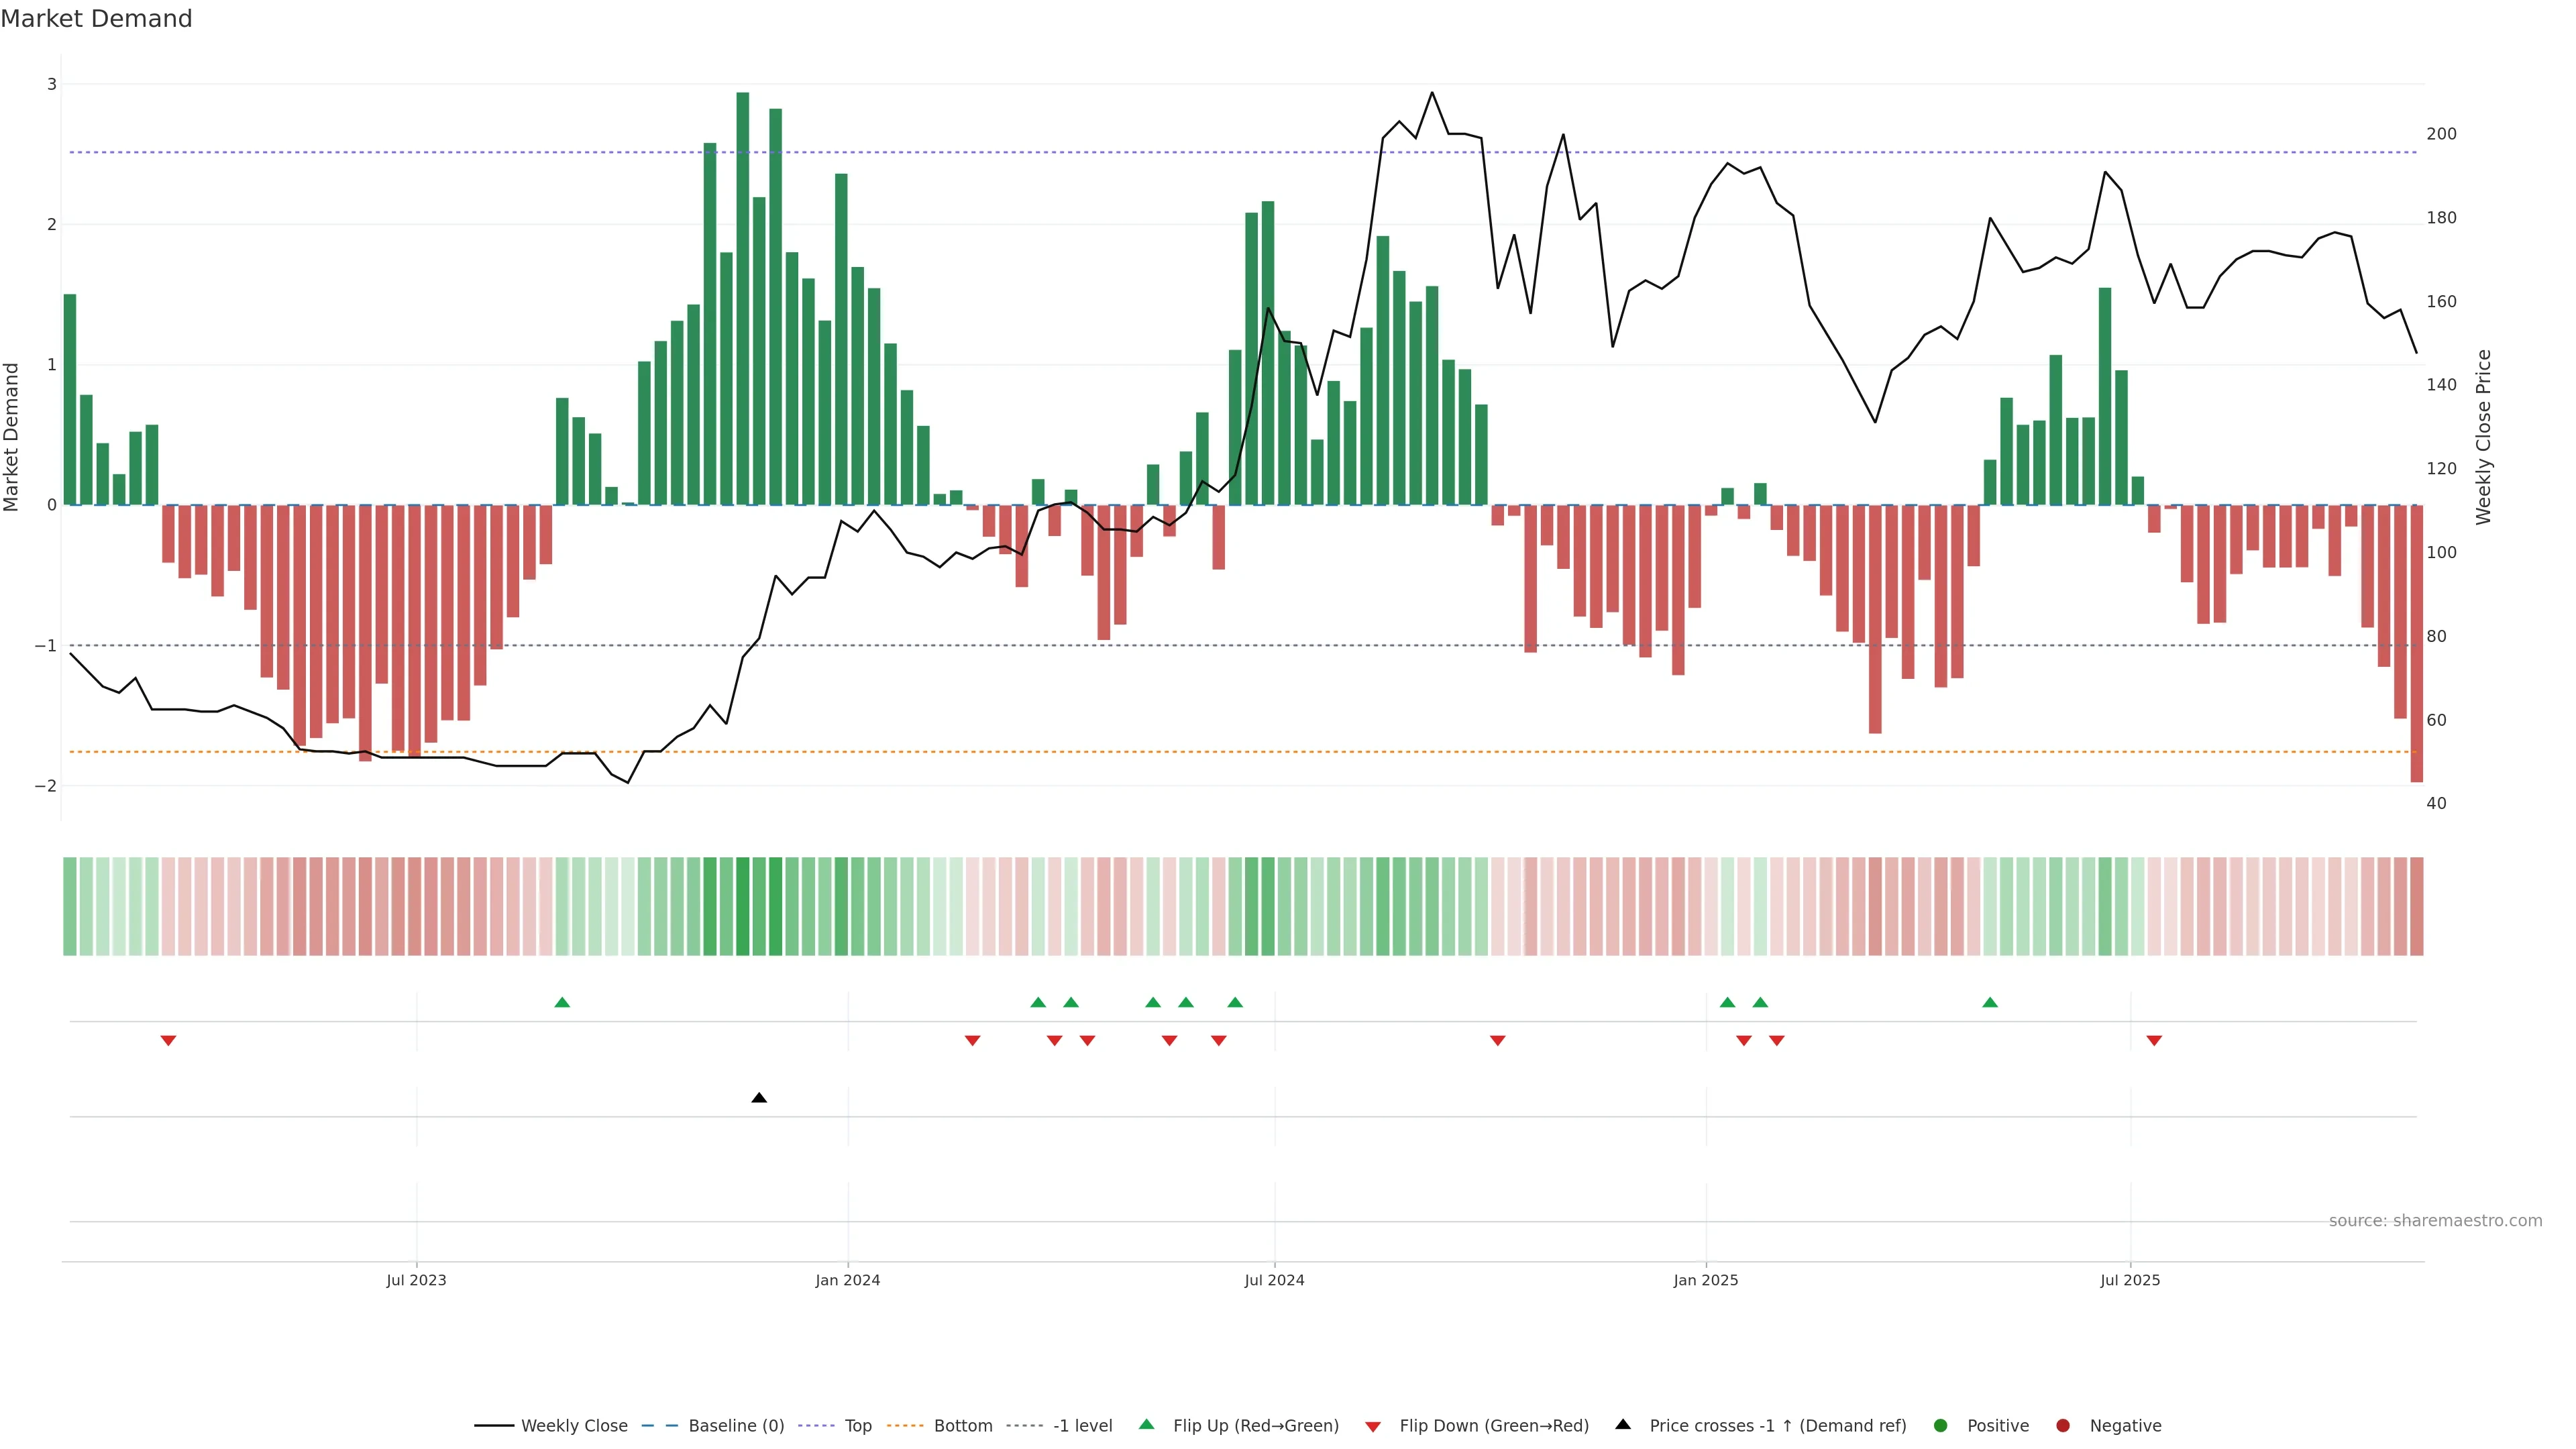Click the black triangle icon in the legend
The image size is (2576, 1449).
(x=1623, y=1425)
